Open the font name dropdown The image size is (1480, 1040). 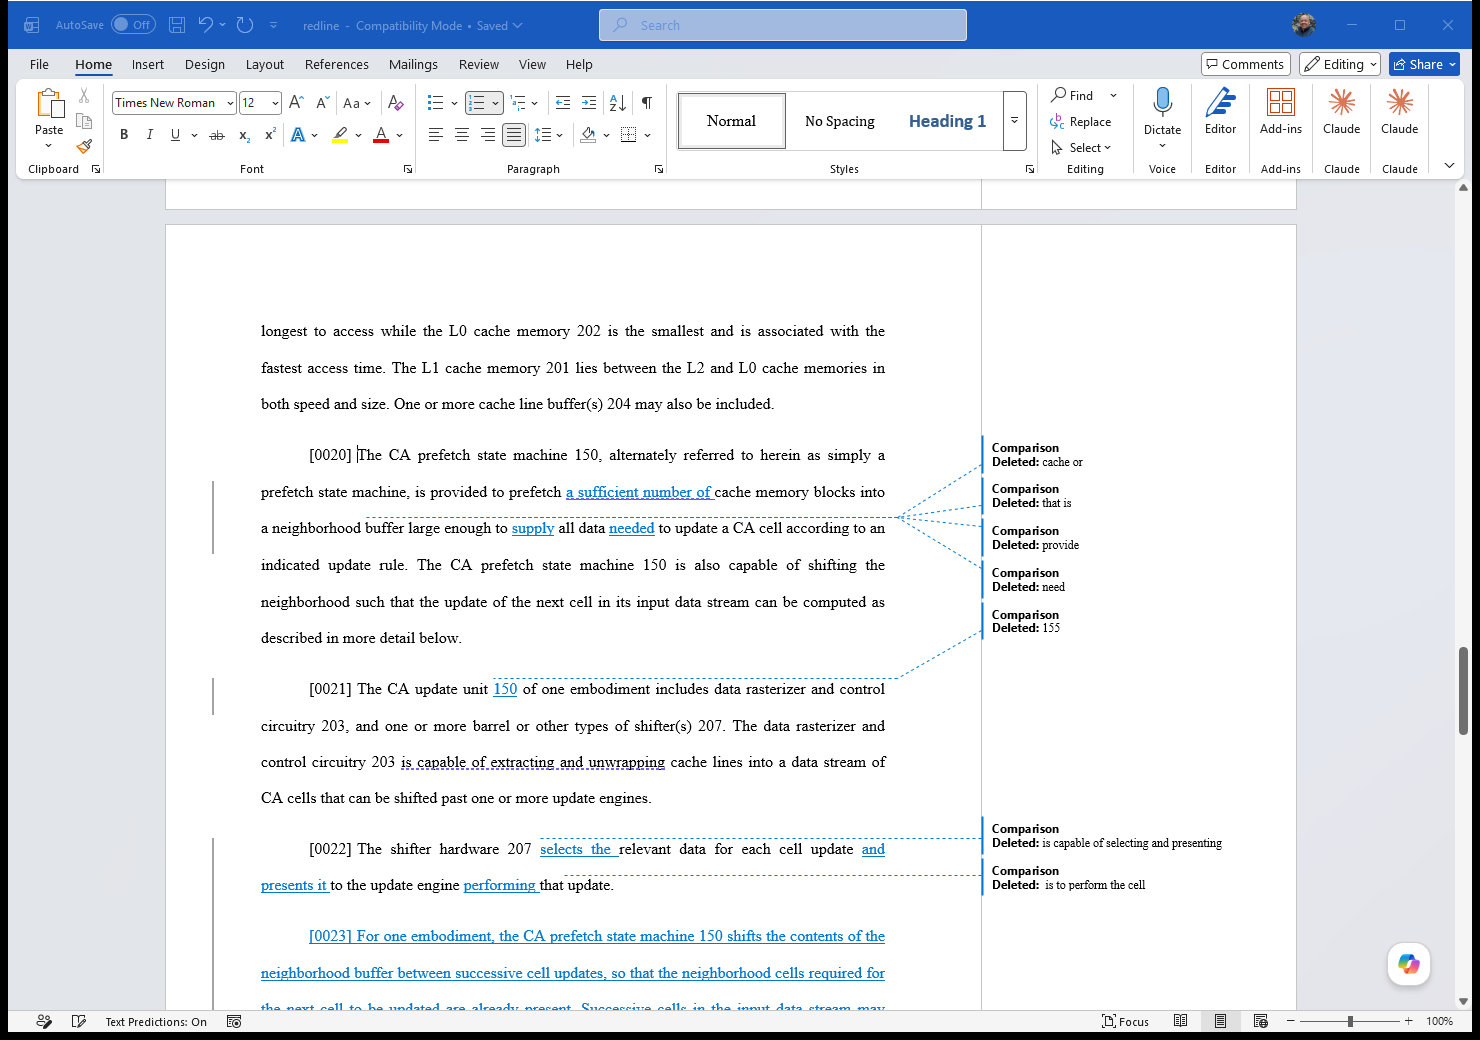tap(230, 103)
